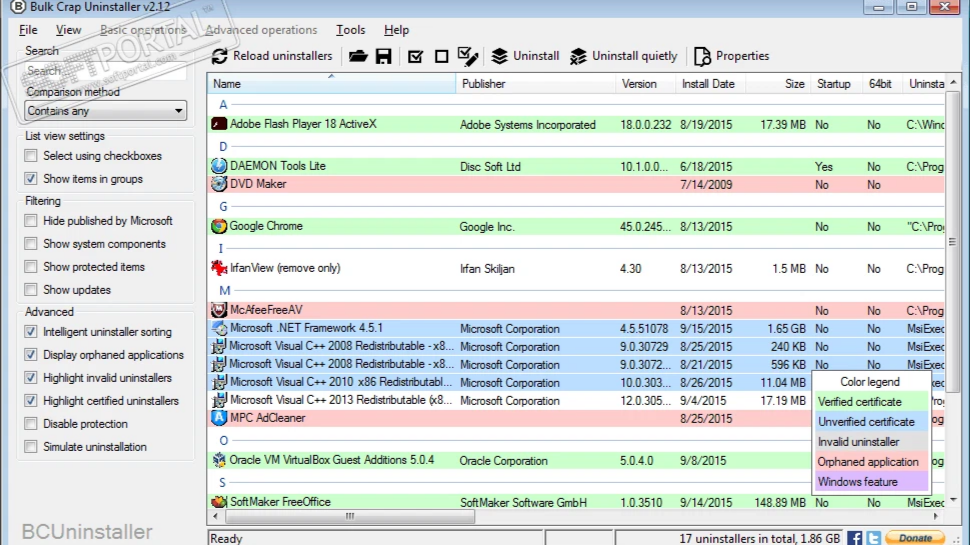Toggle Display orphaned applications

point(30,354)
